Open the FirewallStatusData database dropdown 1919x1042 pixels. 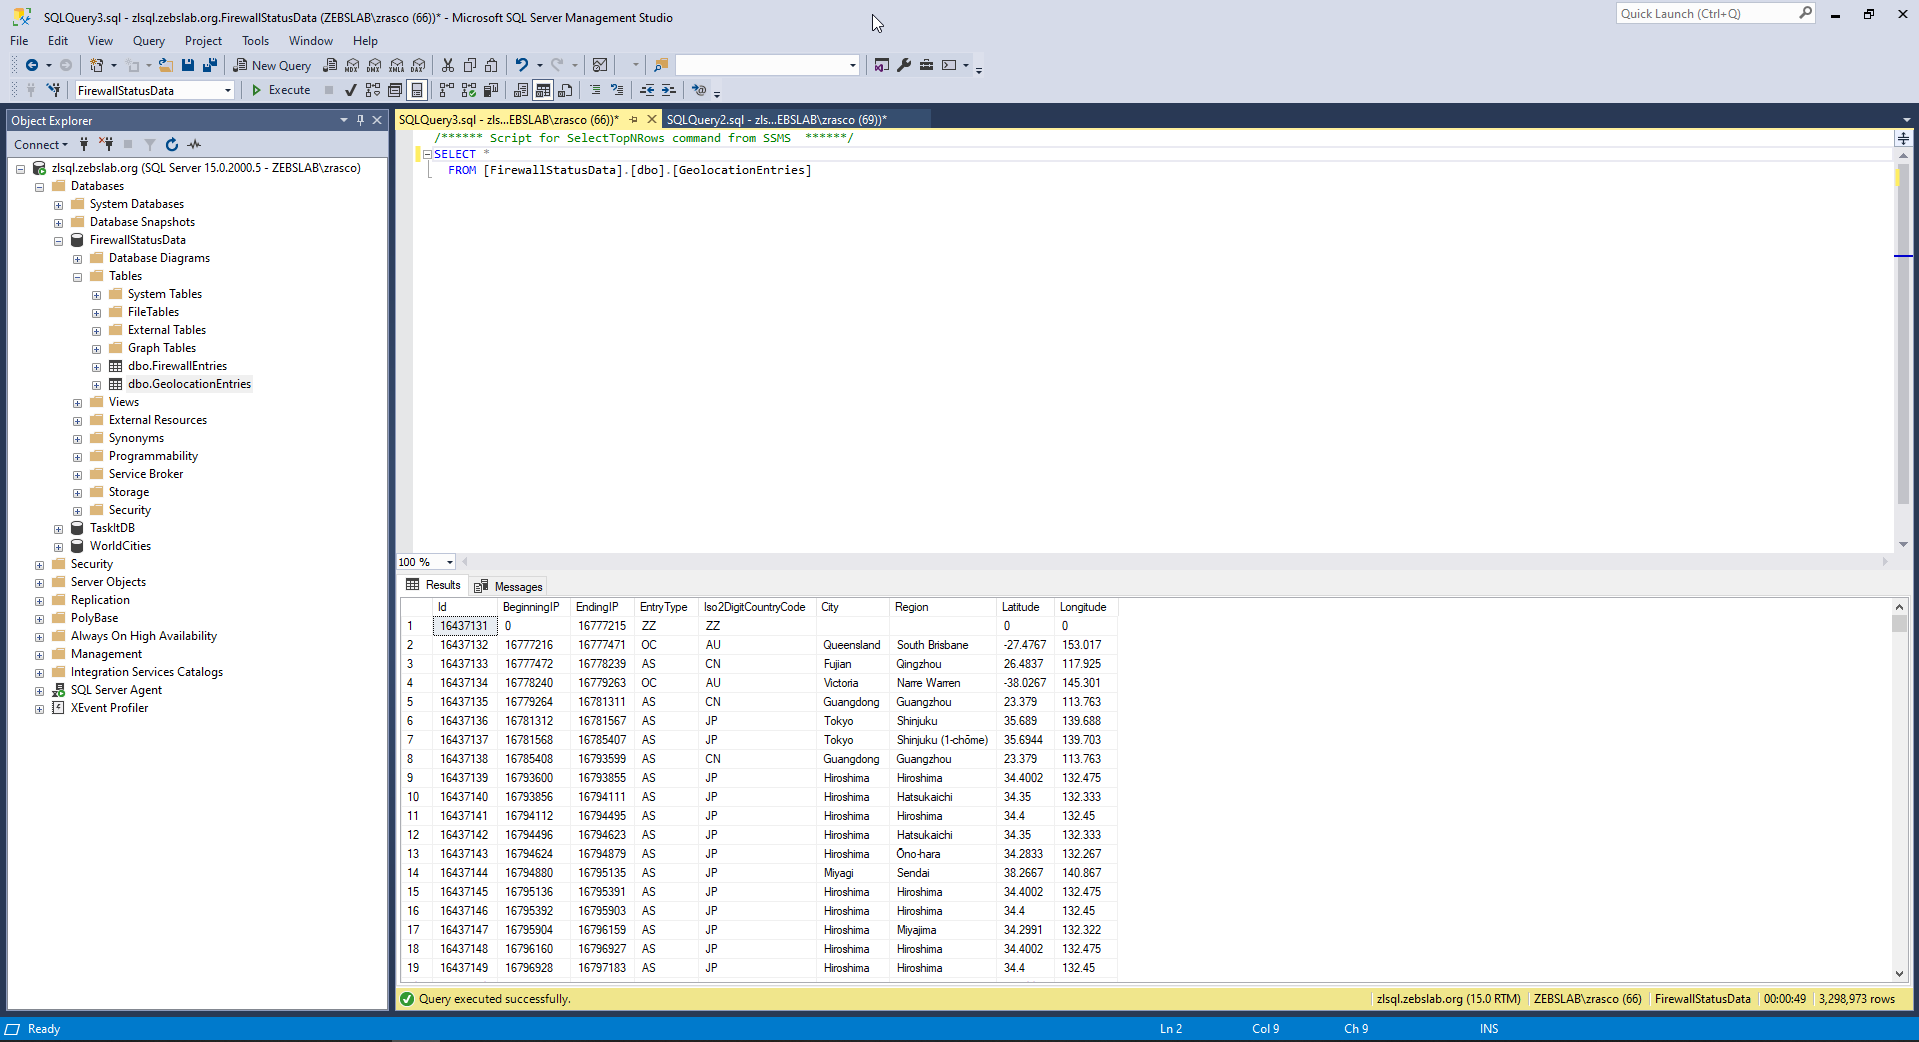[x=228, y=91]
